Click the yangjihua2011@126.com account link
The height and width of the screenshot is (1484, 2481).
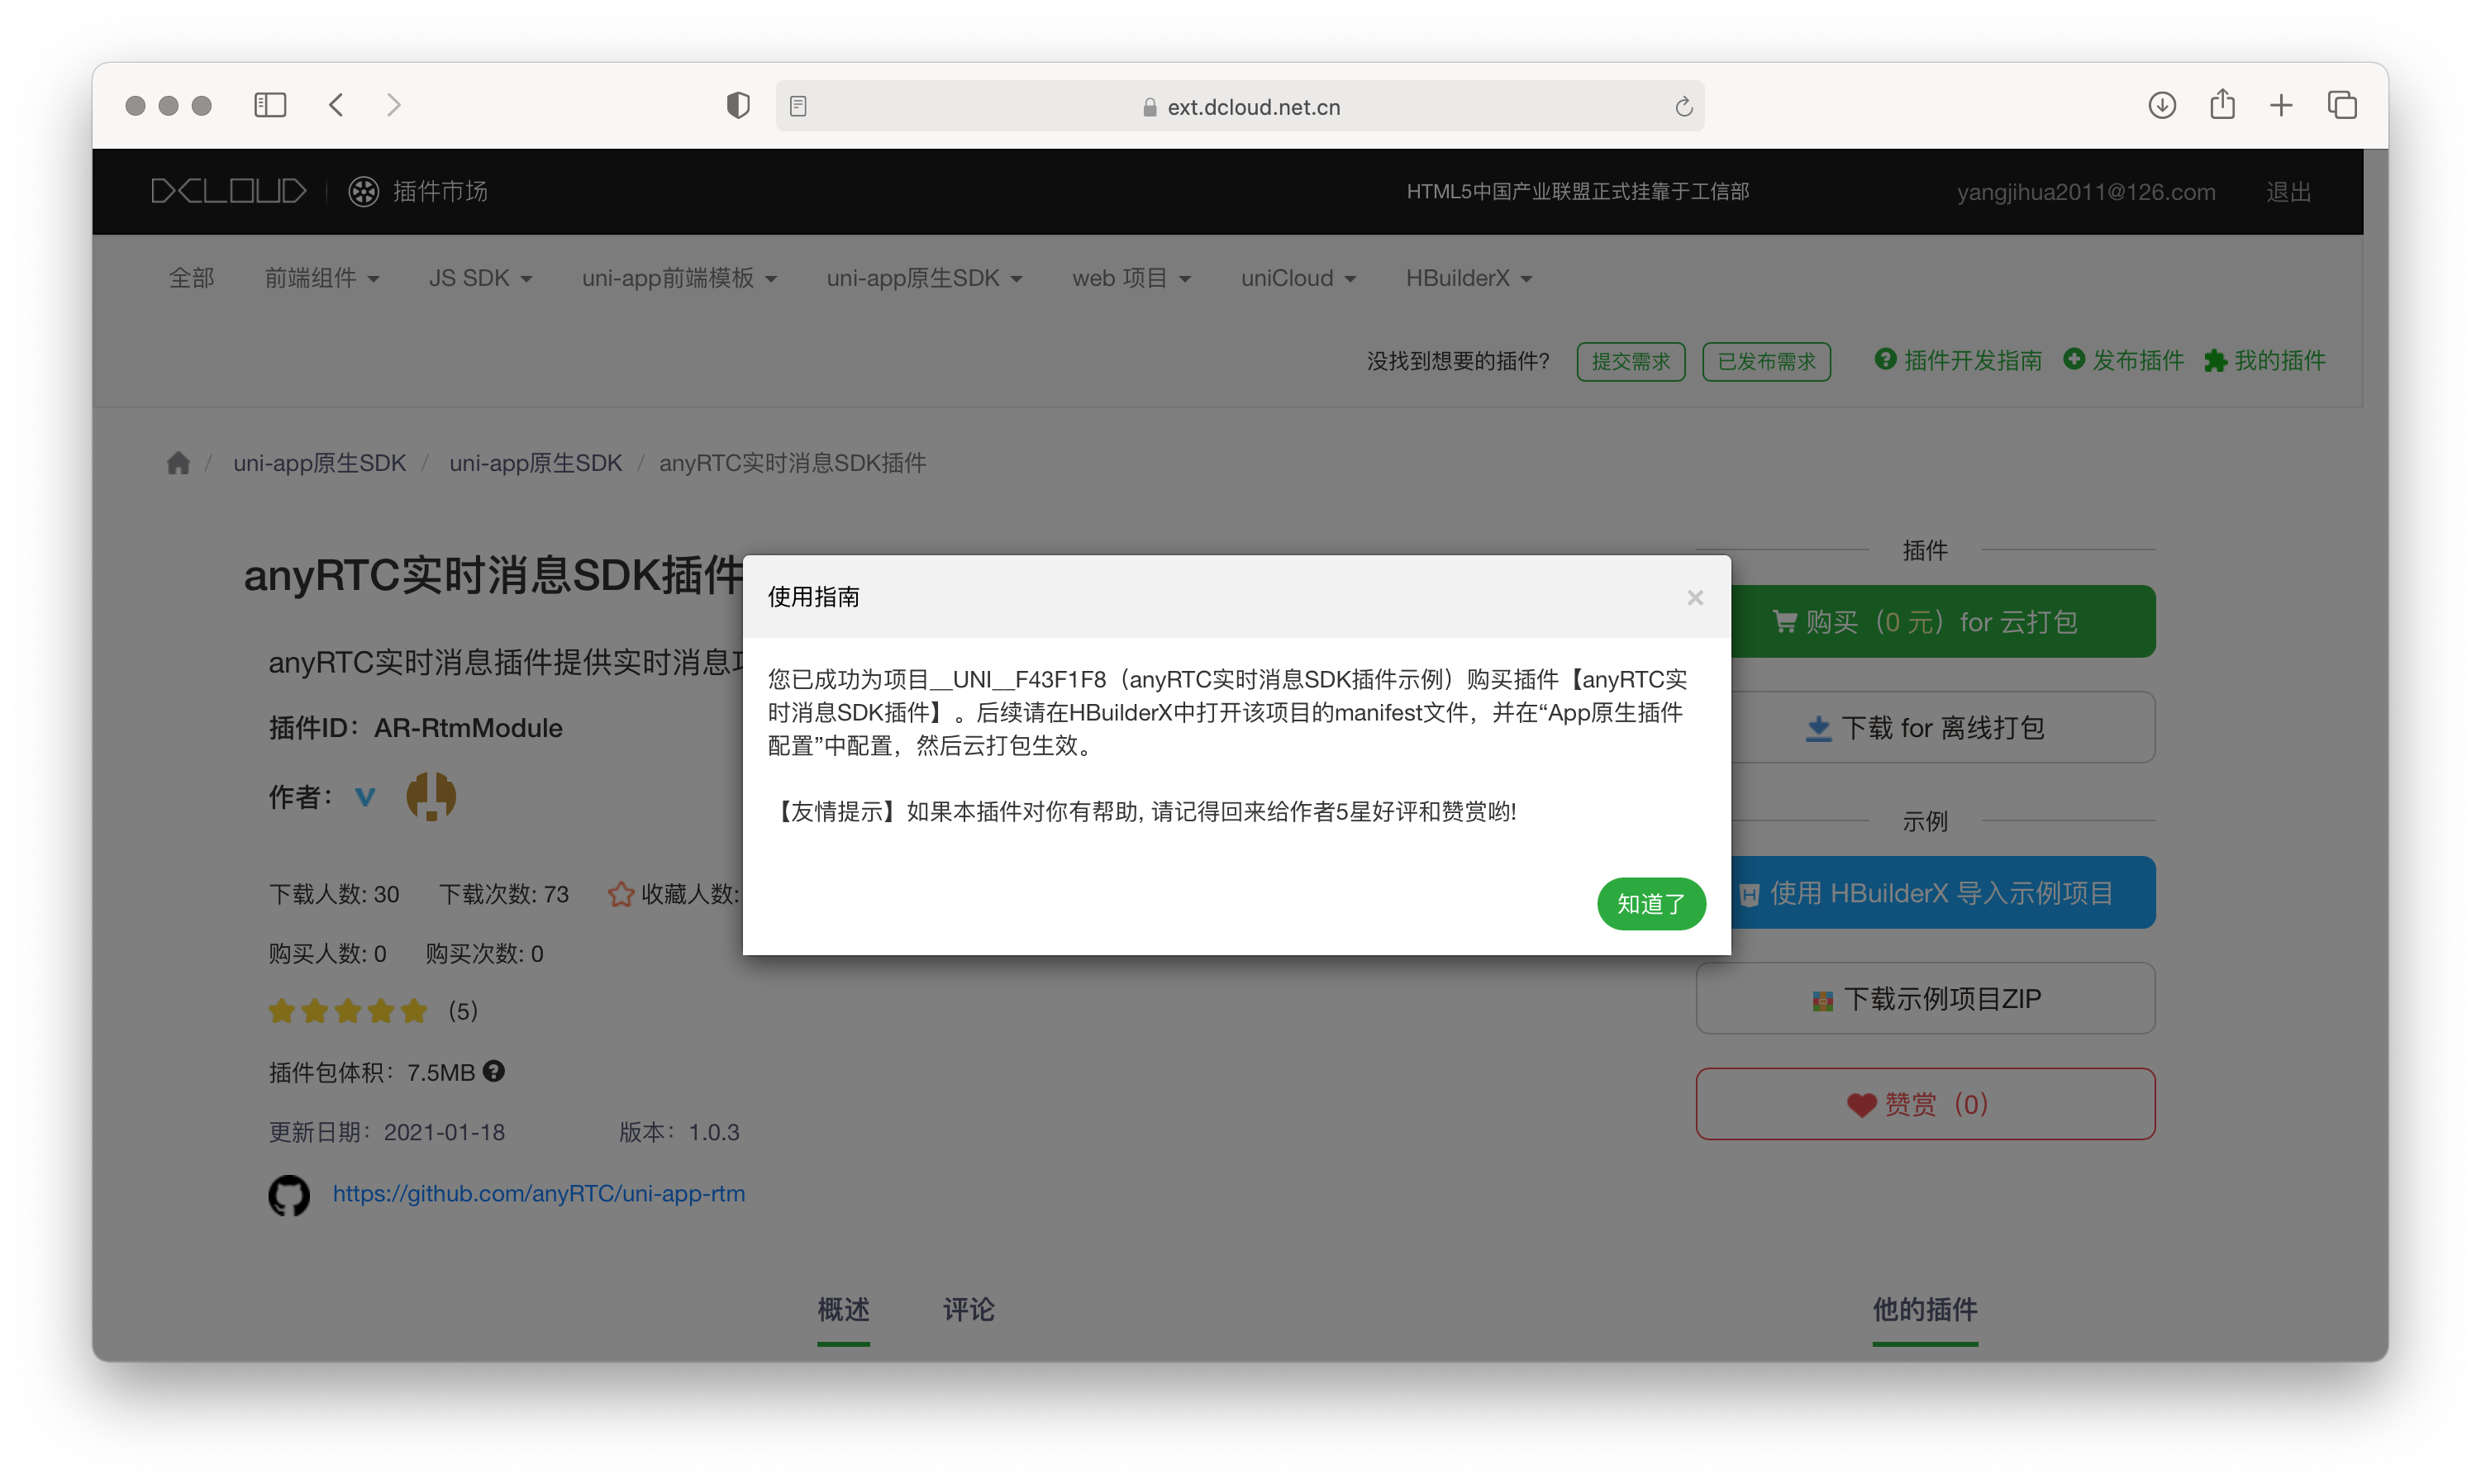pyautogui.click(x=2085, y=191)
